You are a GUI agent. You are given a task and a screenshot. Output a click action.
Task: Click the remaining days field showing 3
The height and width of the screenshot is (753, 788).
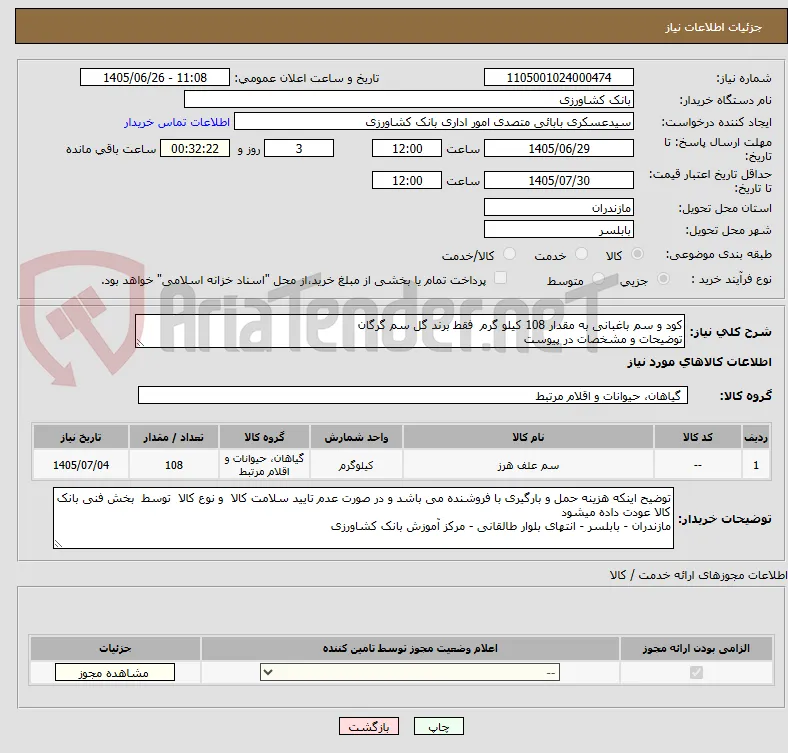(x=299, y=149)
